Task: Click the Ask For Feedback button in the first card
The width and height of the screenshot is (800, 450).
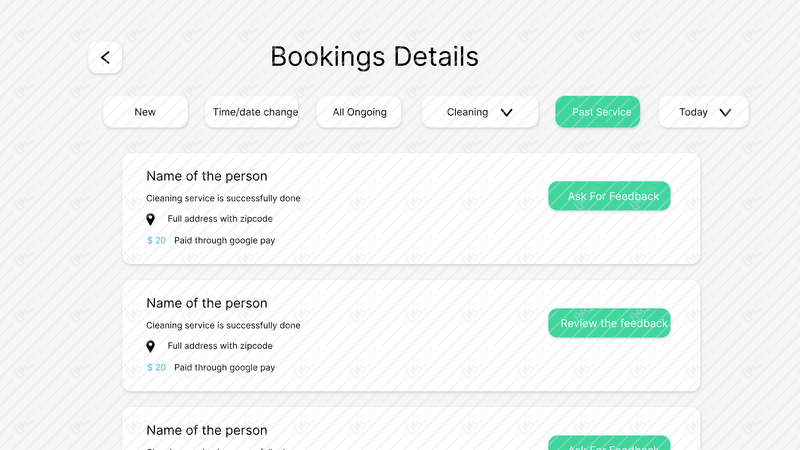Action: tap(609, 196)
